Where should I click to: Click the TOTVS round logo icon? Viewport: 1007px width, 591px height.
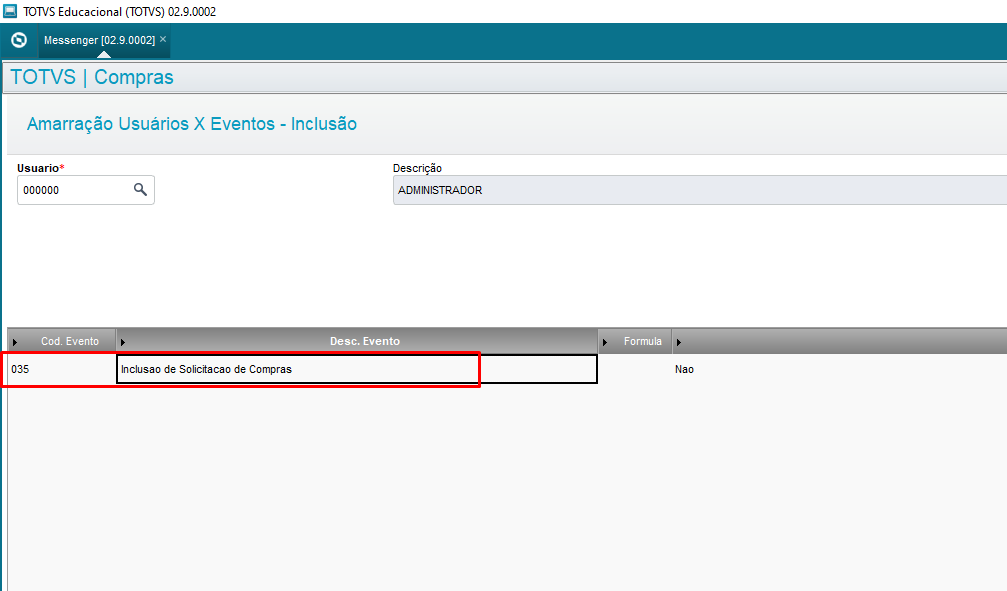point(19,40)
